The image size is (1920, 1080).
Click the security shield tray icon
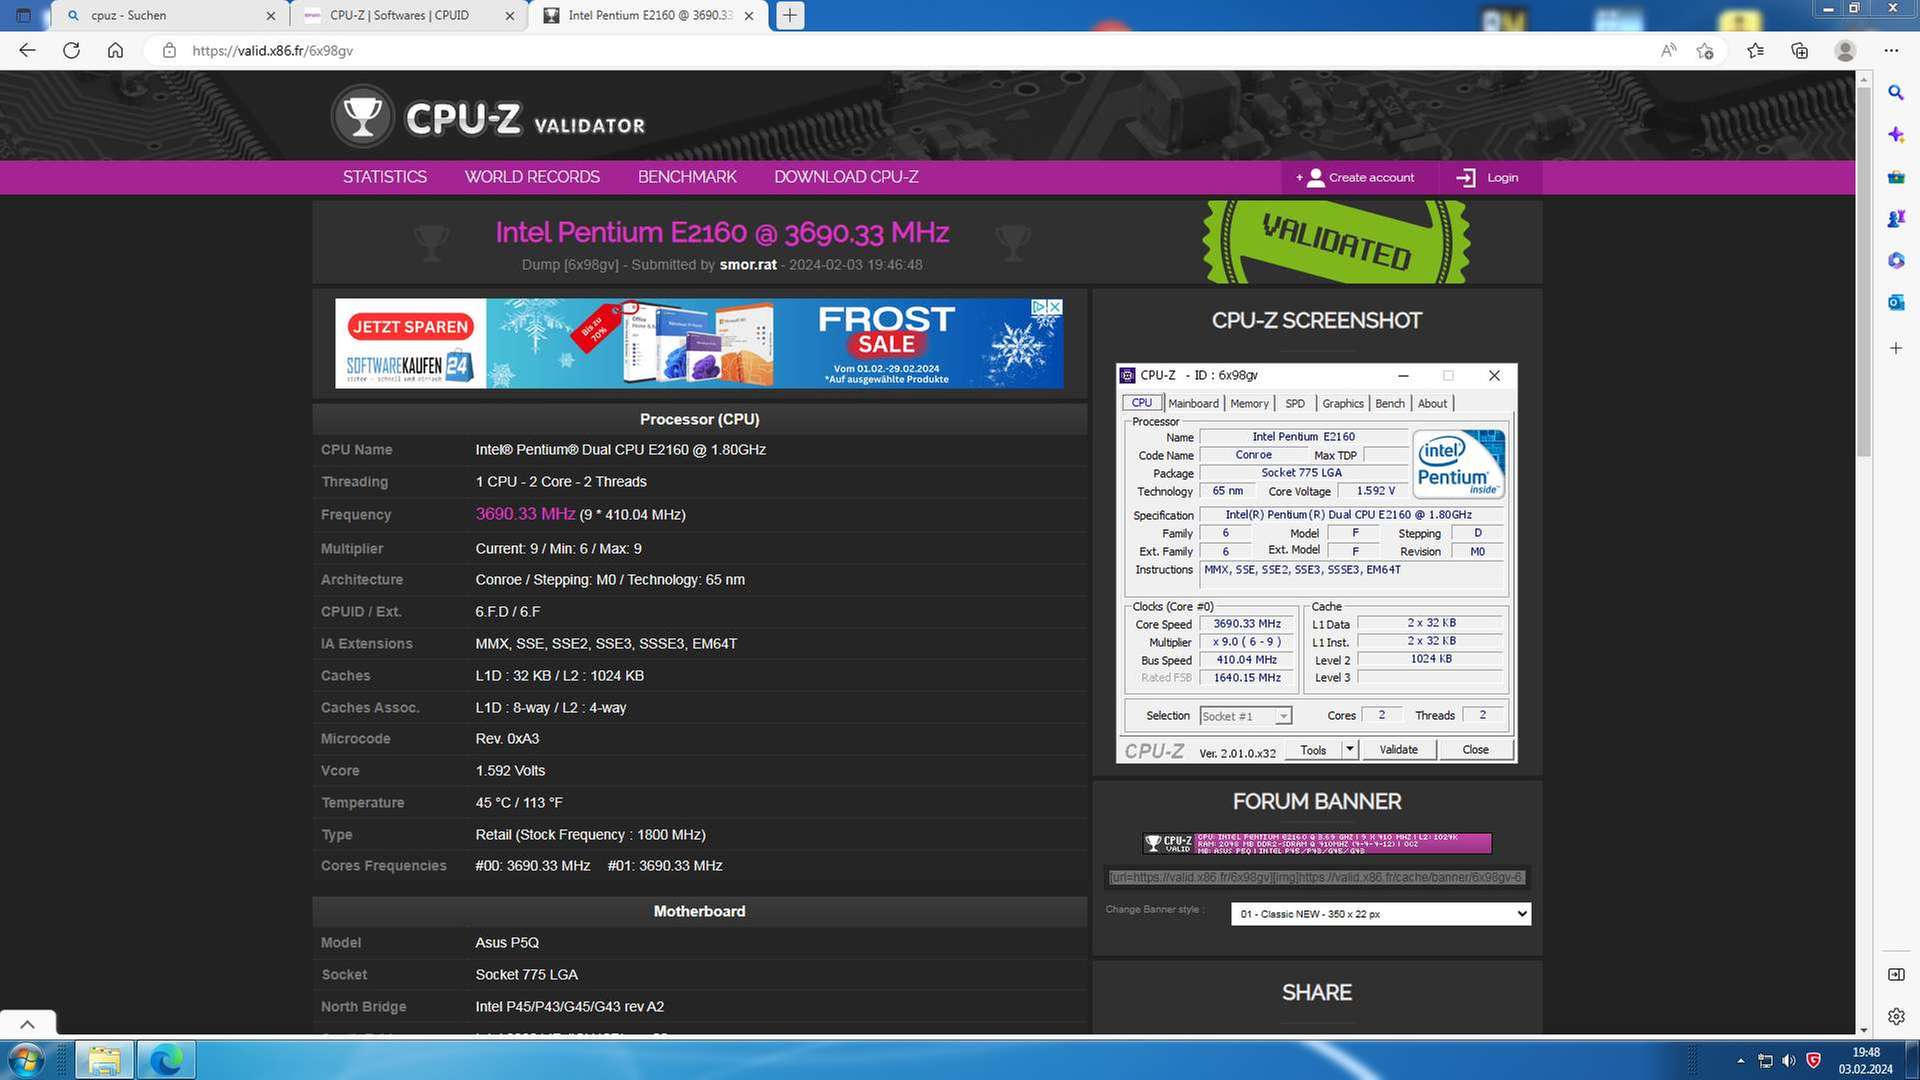[1813, 1060]
